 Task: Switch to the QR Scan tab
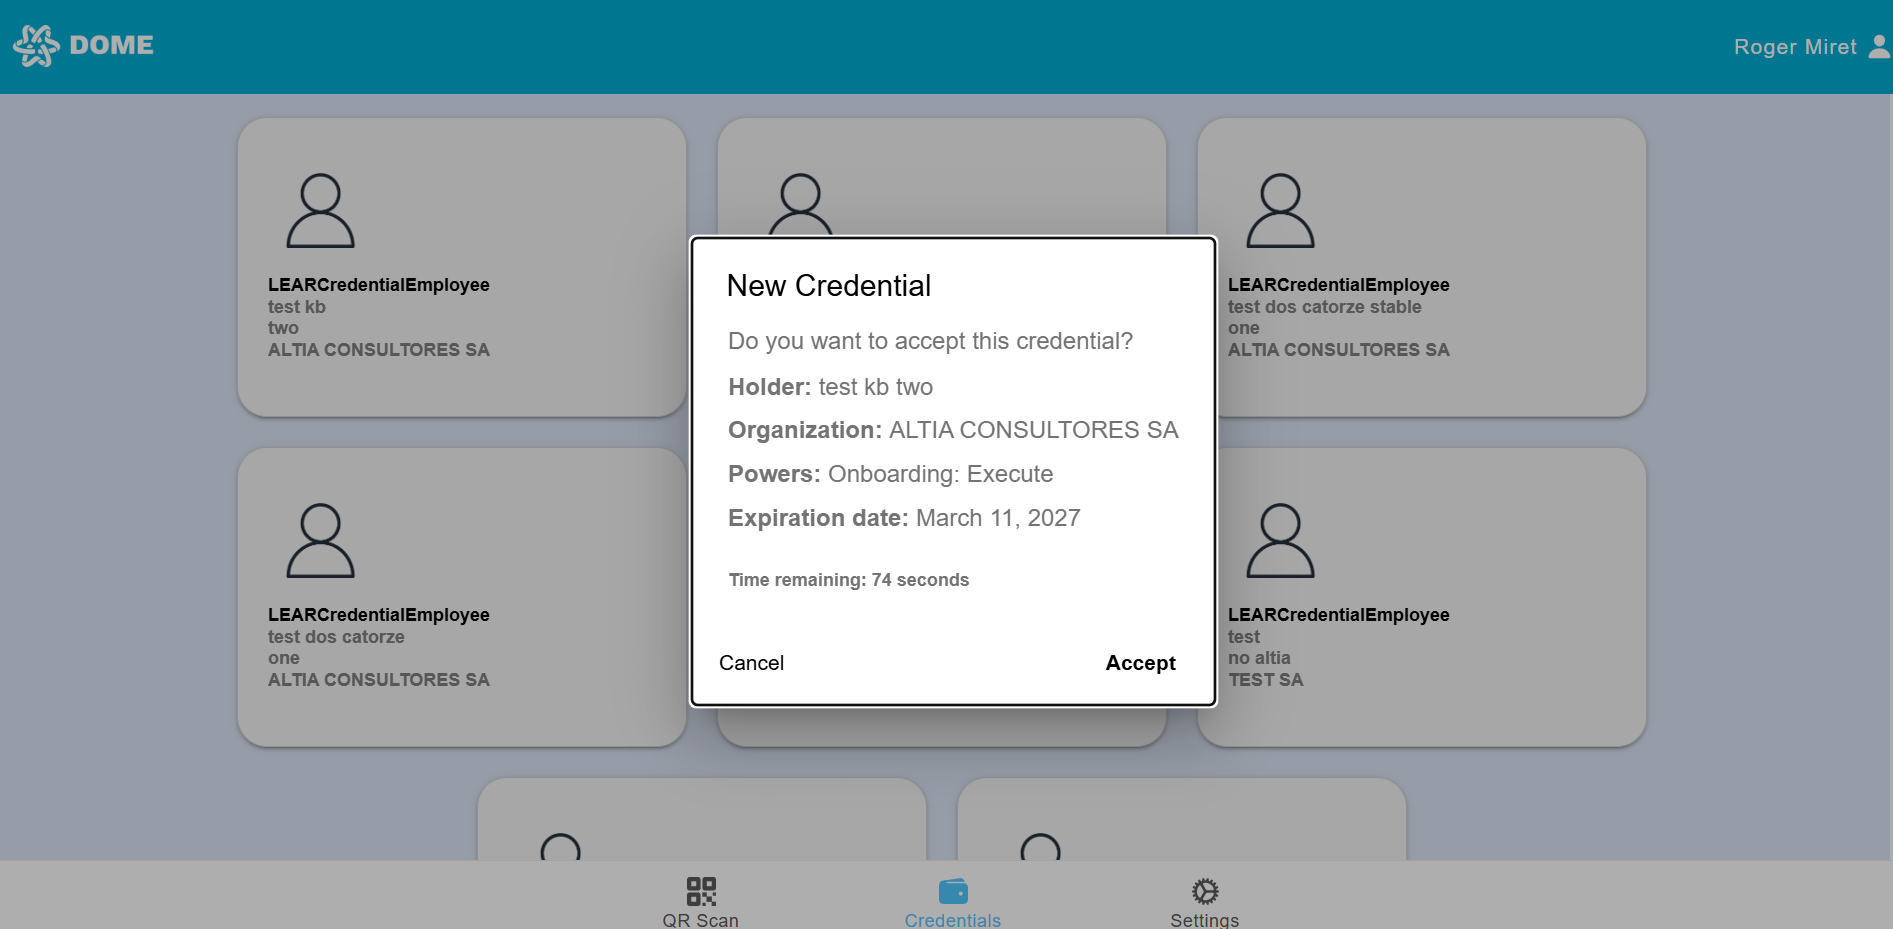click(x=700, y=919)
